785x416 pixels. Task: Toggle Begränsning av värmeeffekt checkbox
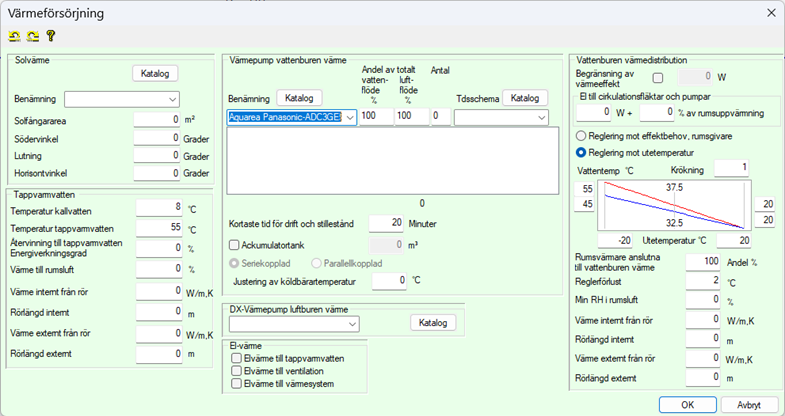657,77
